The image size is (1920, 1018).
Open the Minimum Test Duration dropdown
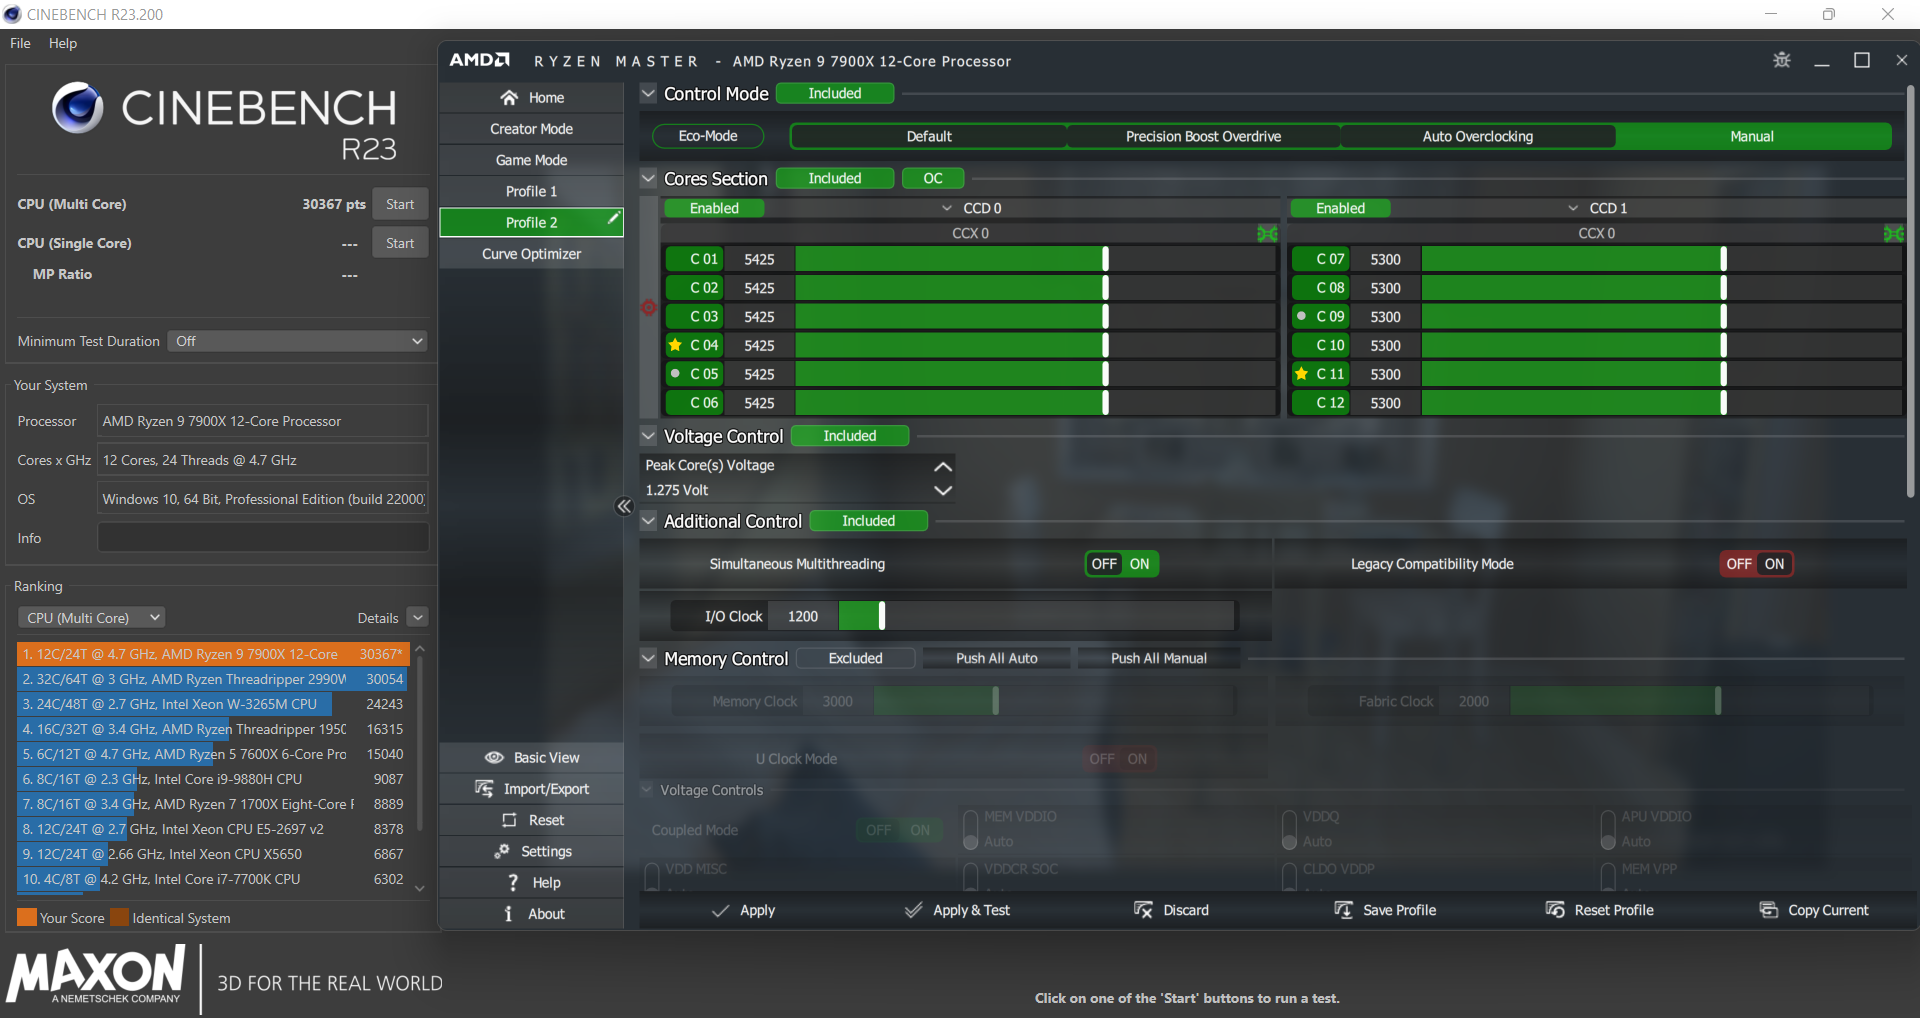click(x=298, y=341)
